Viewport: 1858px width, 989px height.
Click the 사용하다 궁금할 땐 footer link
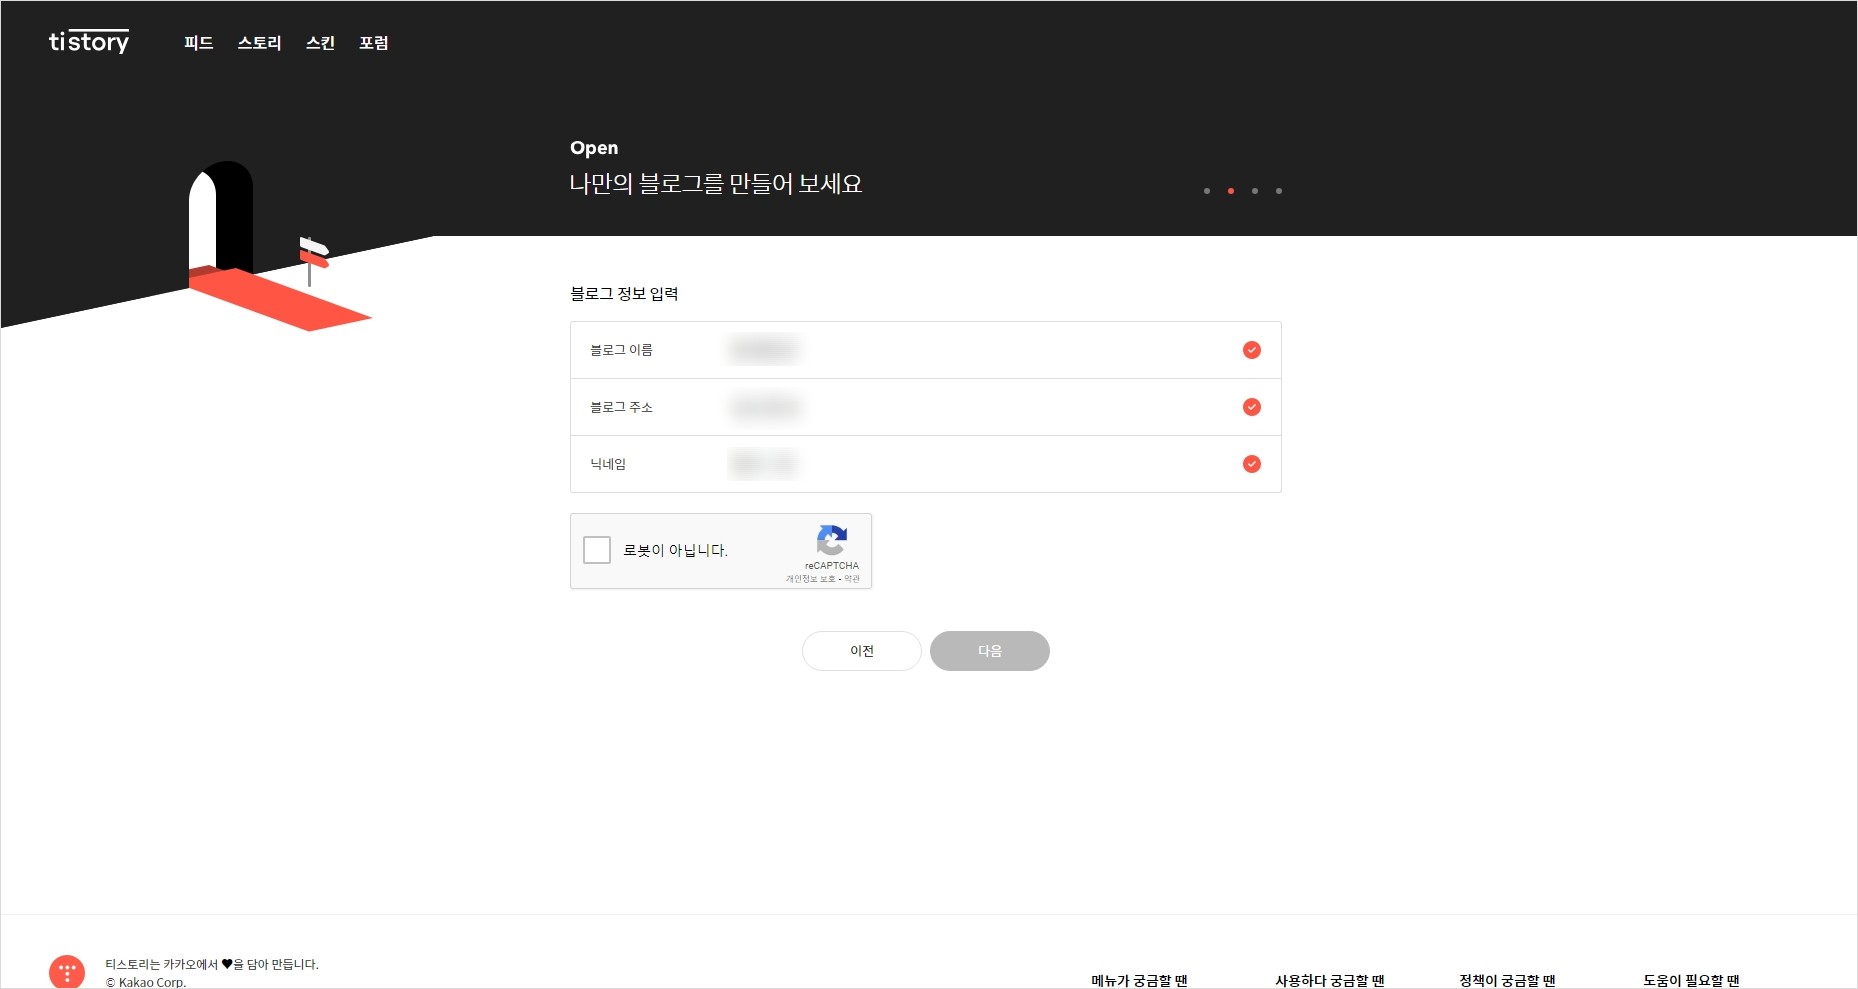(x=1330, y=980)
